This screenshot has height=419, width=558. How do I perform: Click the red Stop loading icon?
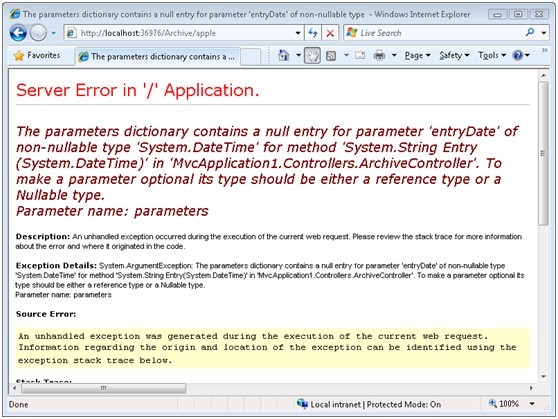(330, 33)
